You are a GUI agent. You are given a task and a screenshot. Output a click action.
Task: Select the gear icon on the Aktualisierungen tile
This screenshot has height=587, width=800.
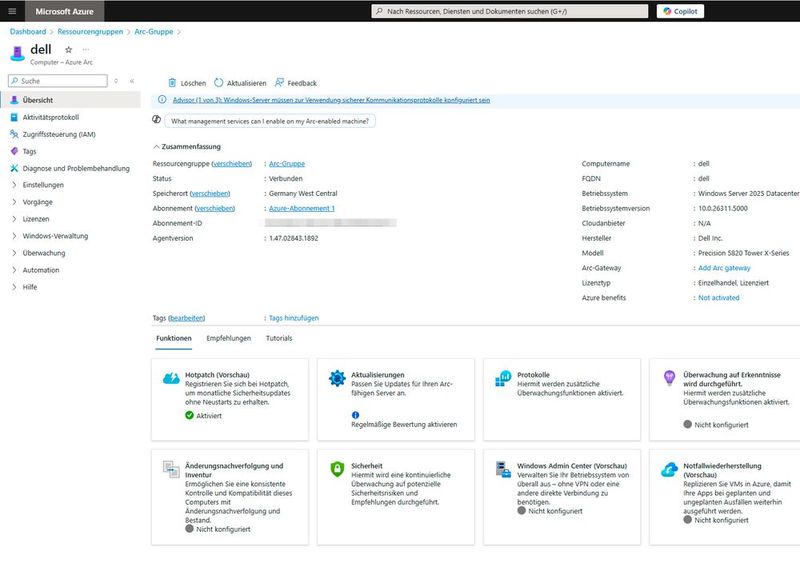339,377
